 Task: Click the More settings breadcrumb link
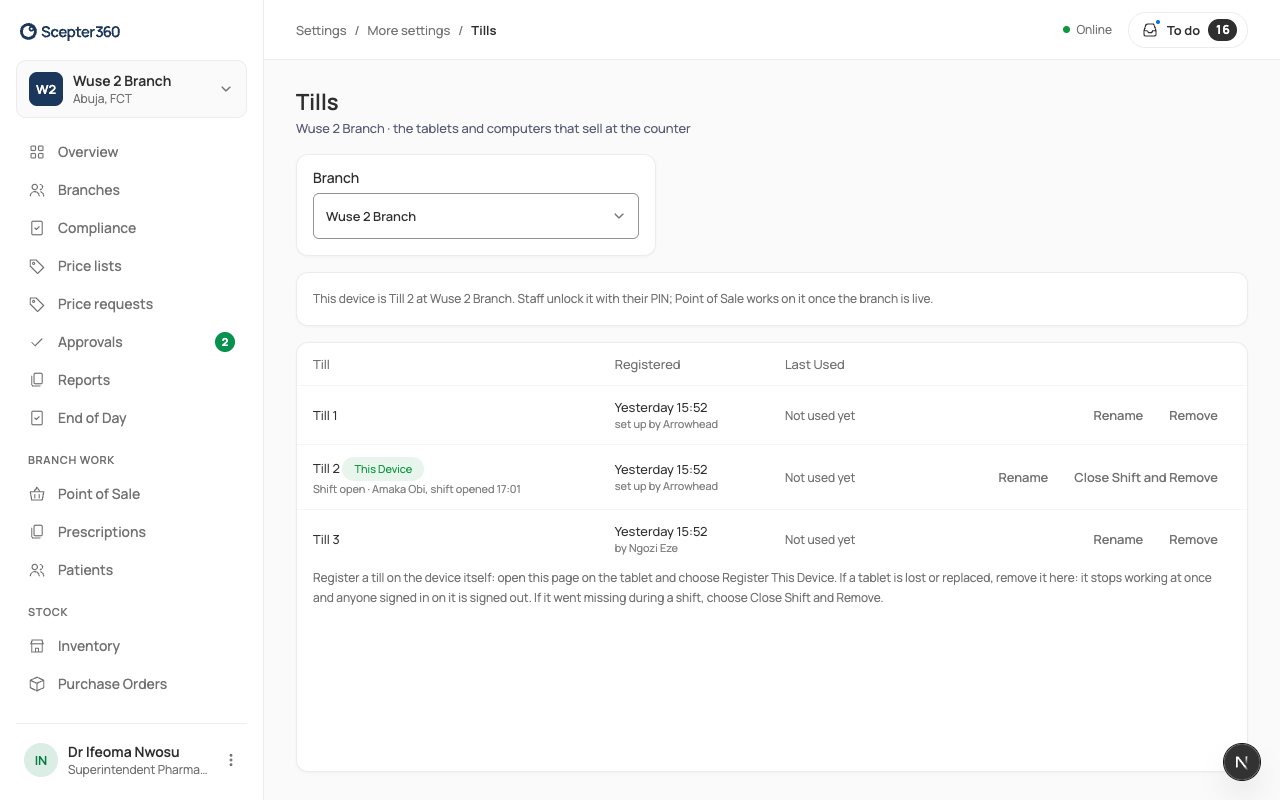[x=408, y=30]
